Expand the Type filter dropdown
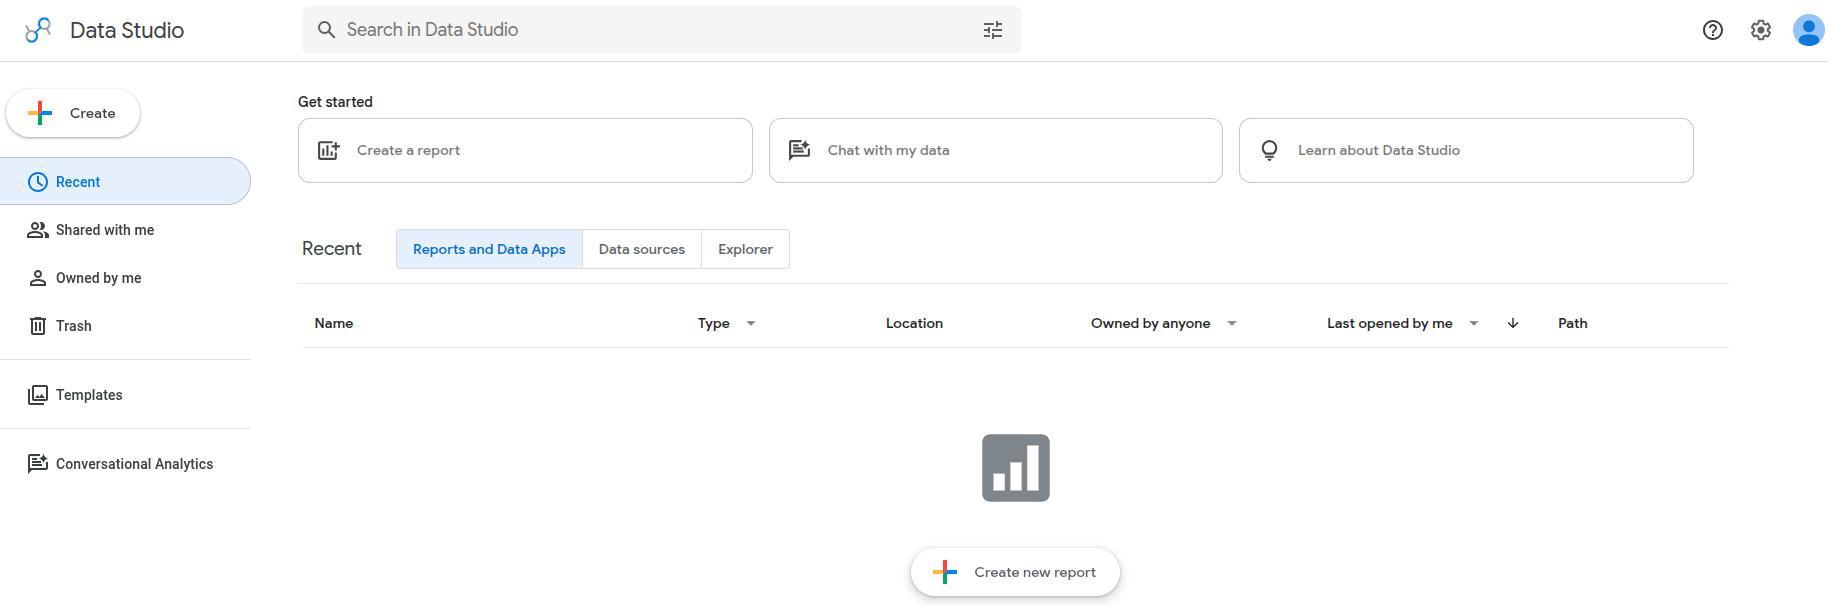This screenshot has height=605, width=1828. point(751,323)
